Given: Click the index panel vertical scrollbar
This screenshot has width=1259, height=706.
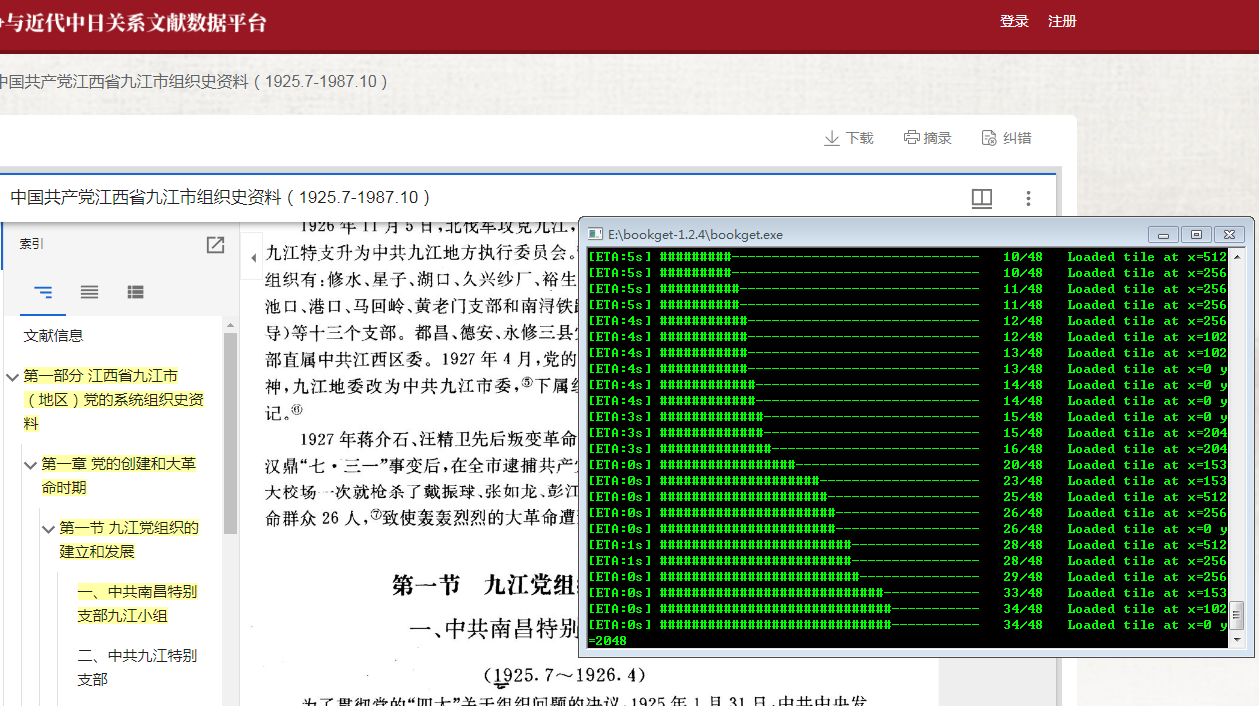Looking at the screenshot, I should tap(230, 430).
